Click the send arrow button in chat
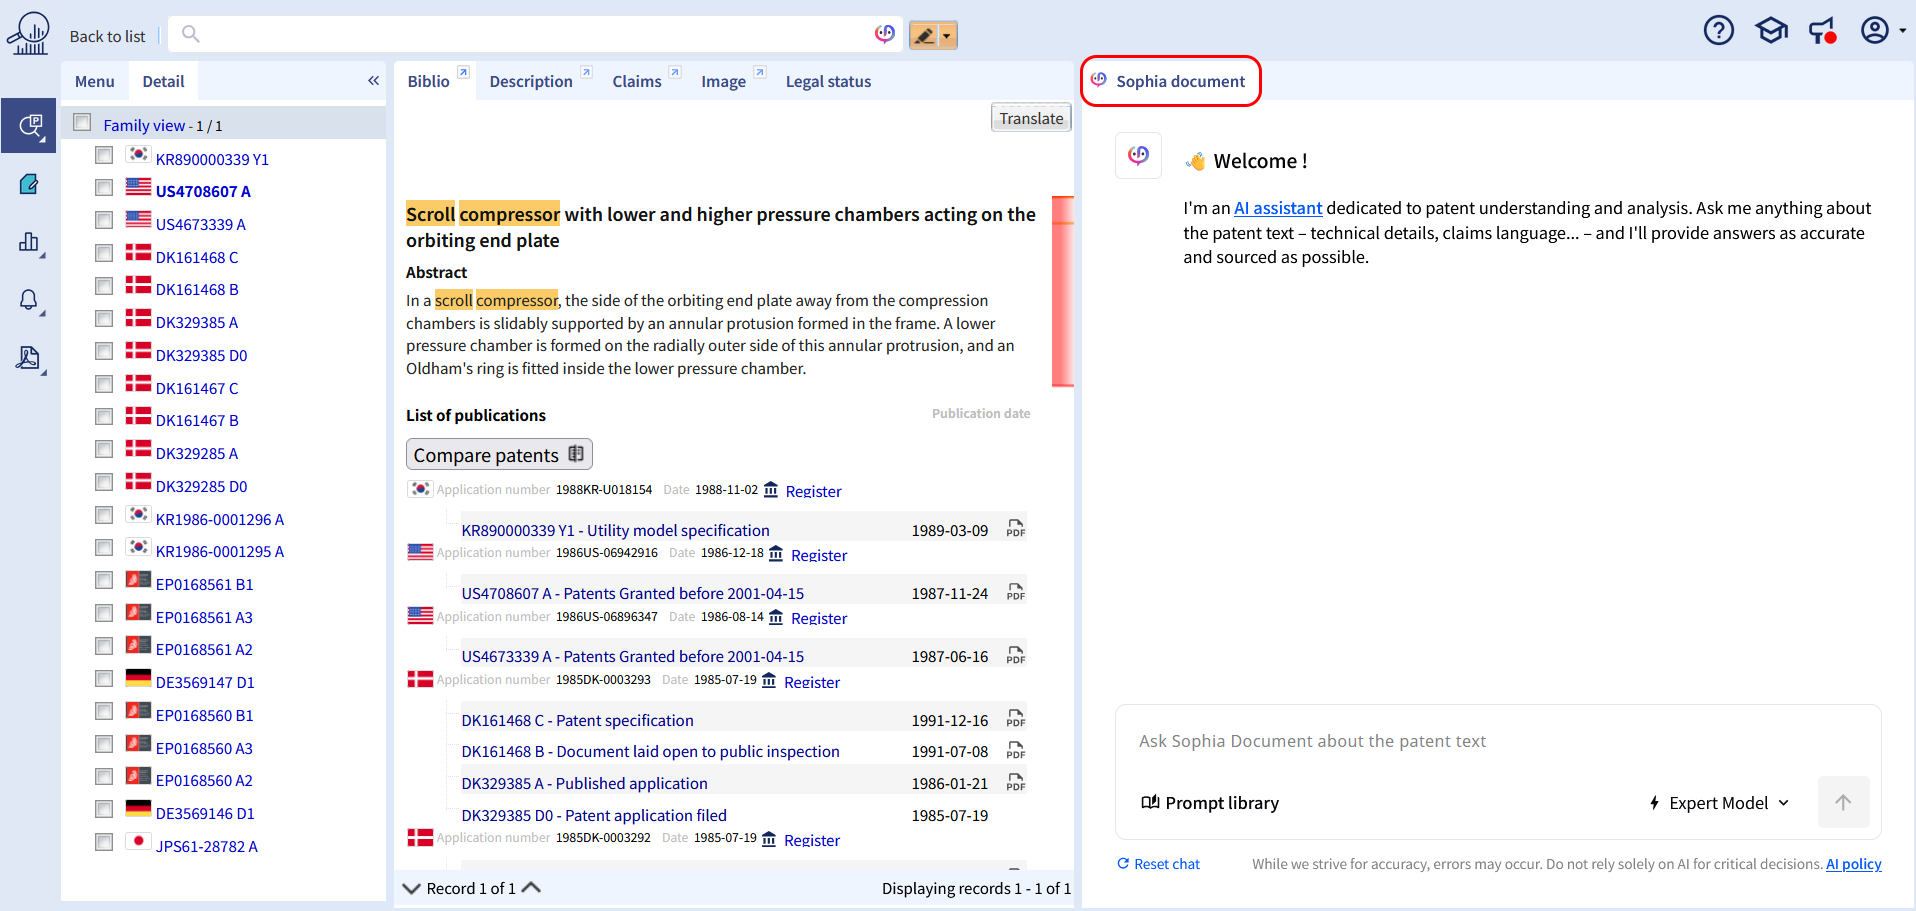 1843,802
